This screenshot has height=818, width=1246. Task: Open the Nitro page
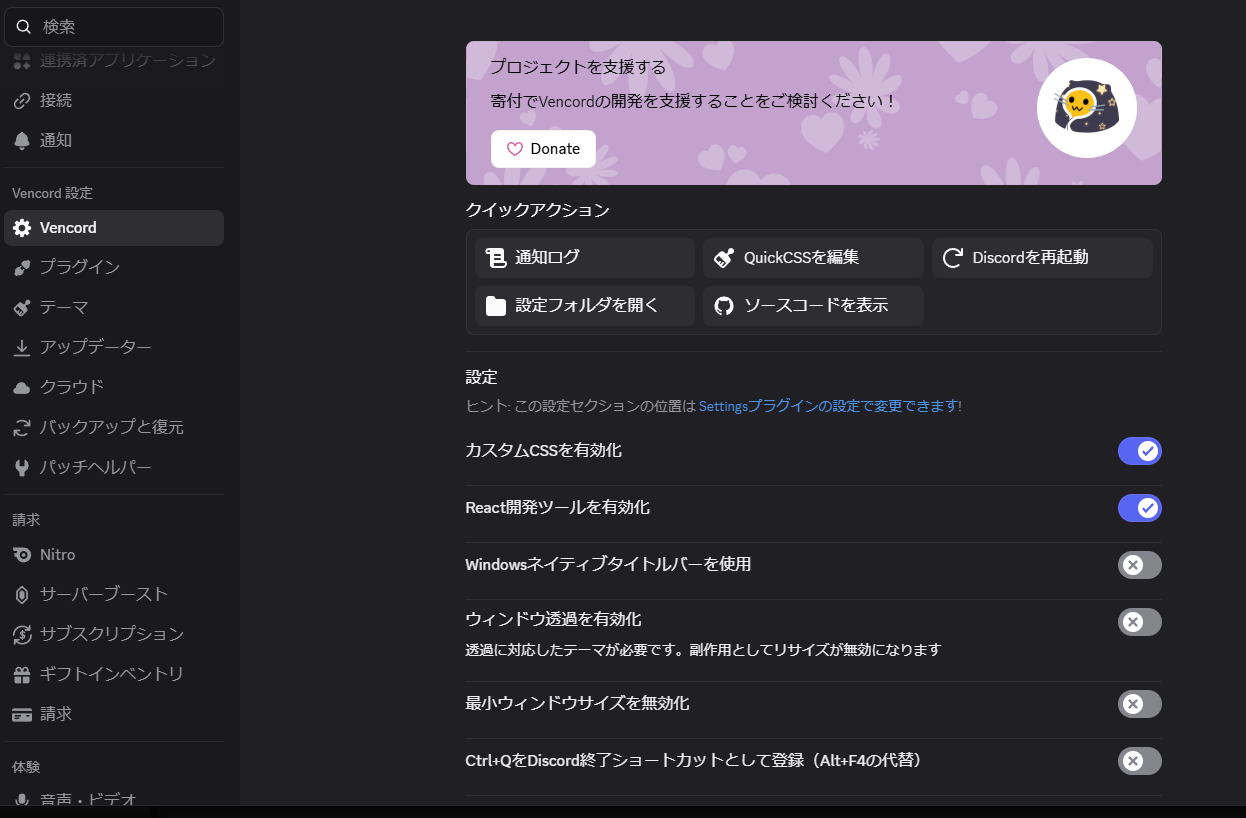point(114,555)
